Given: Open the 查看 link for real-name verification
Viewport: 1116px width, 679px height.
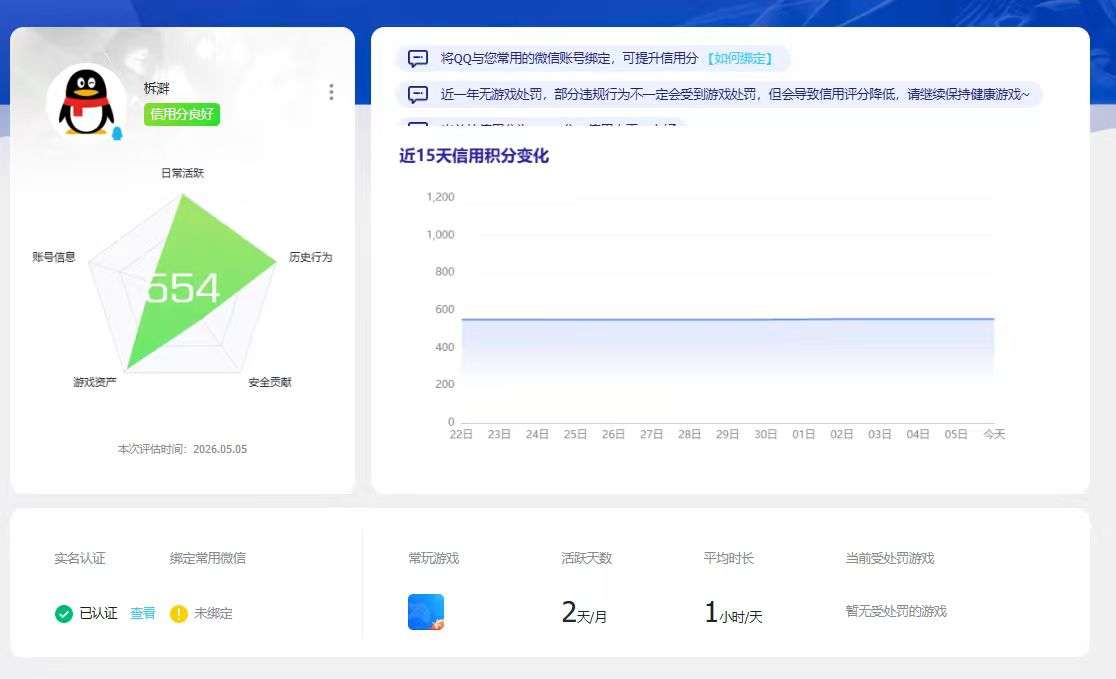Looking at the screenshot, I should [x=142, y=614].
